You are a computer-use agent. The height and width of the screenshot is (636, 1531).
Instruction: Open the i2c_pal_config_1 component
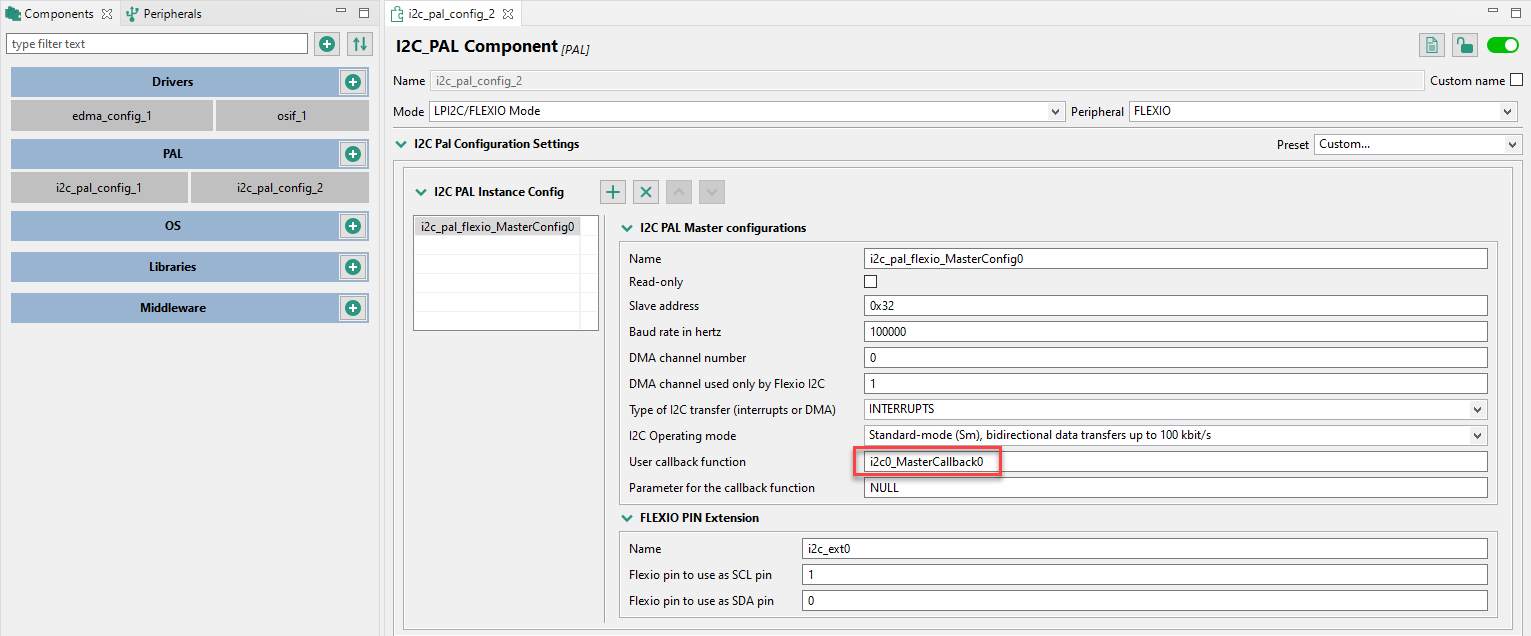[99, 188]
